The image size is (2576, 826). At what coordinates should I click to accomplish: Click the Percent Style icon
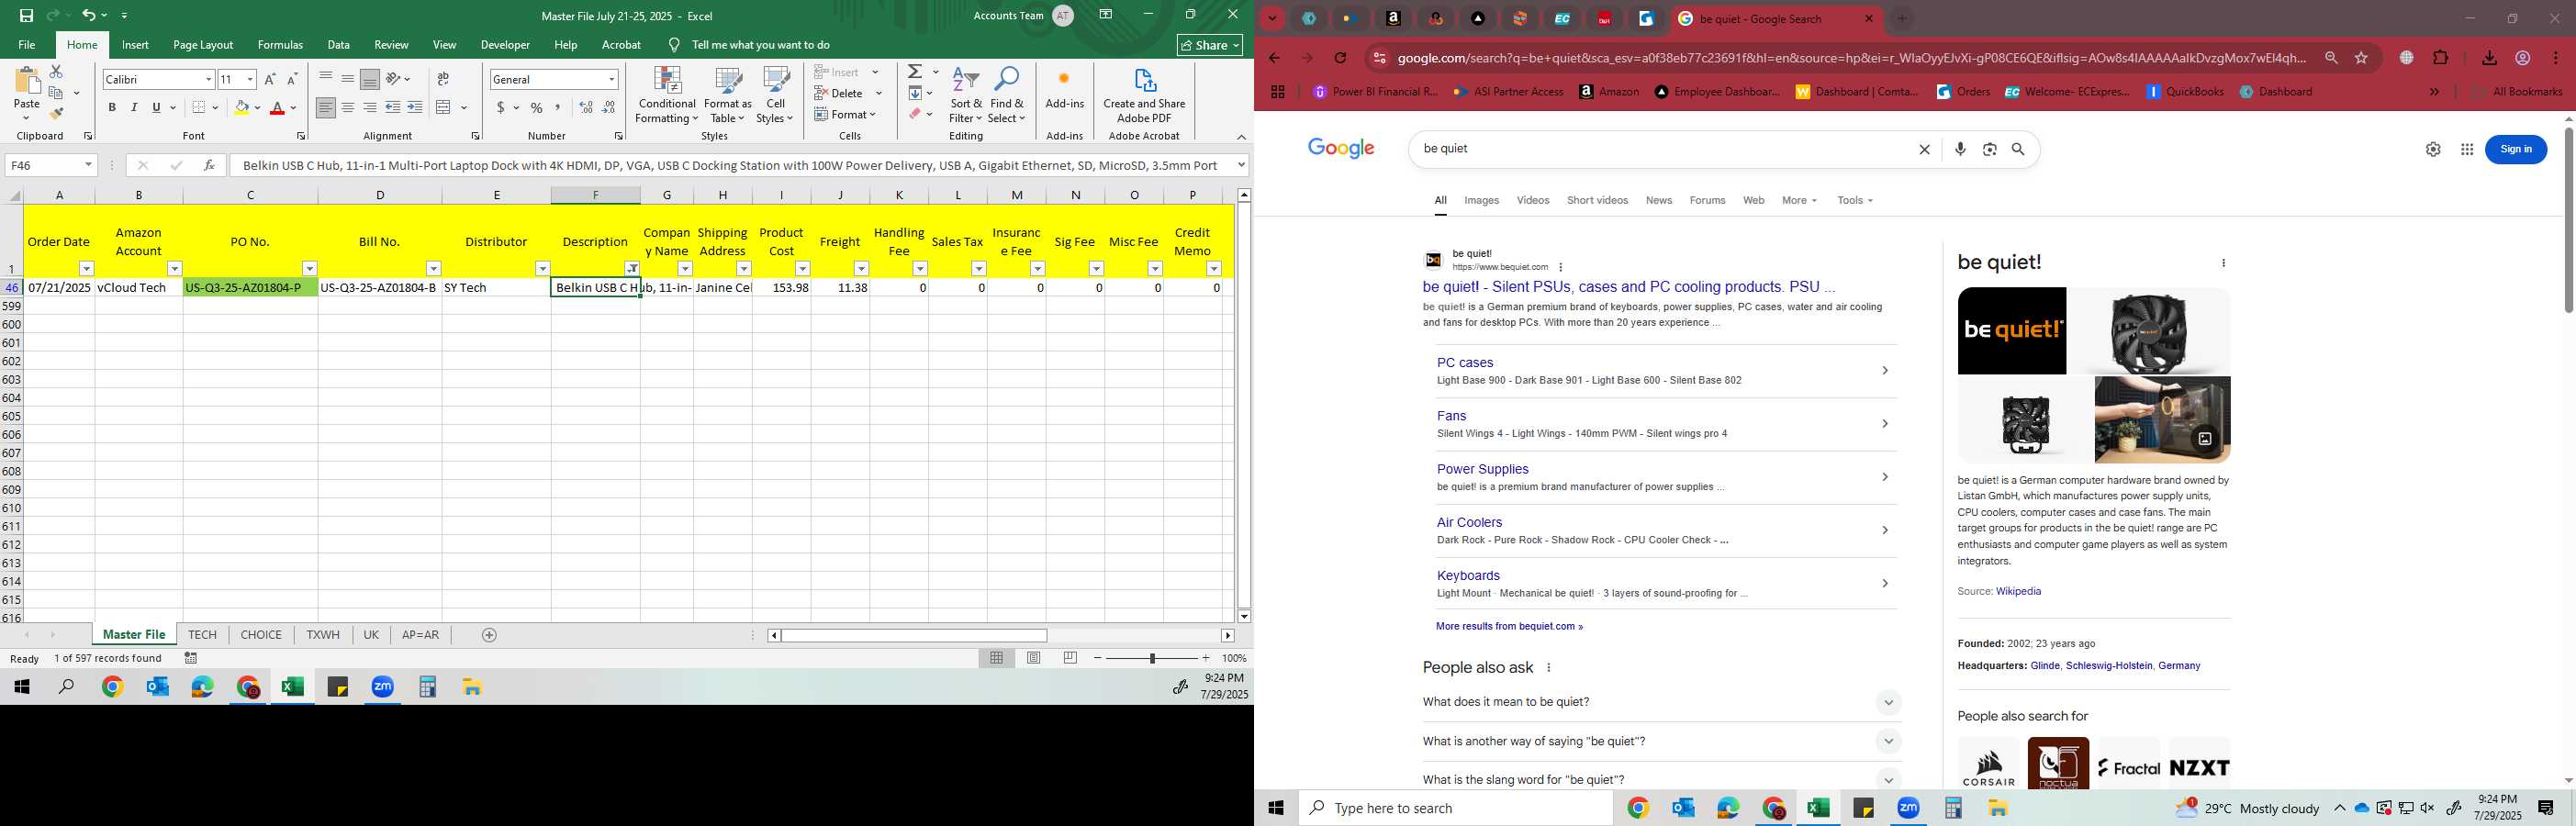(537, 107)
